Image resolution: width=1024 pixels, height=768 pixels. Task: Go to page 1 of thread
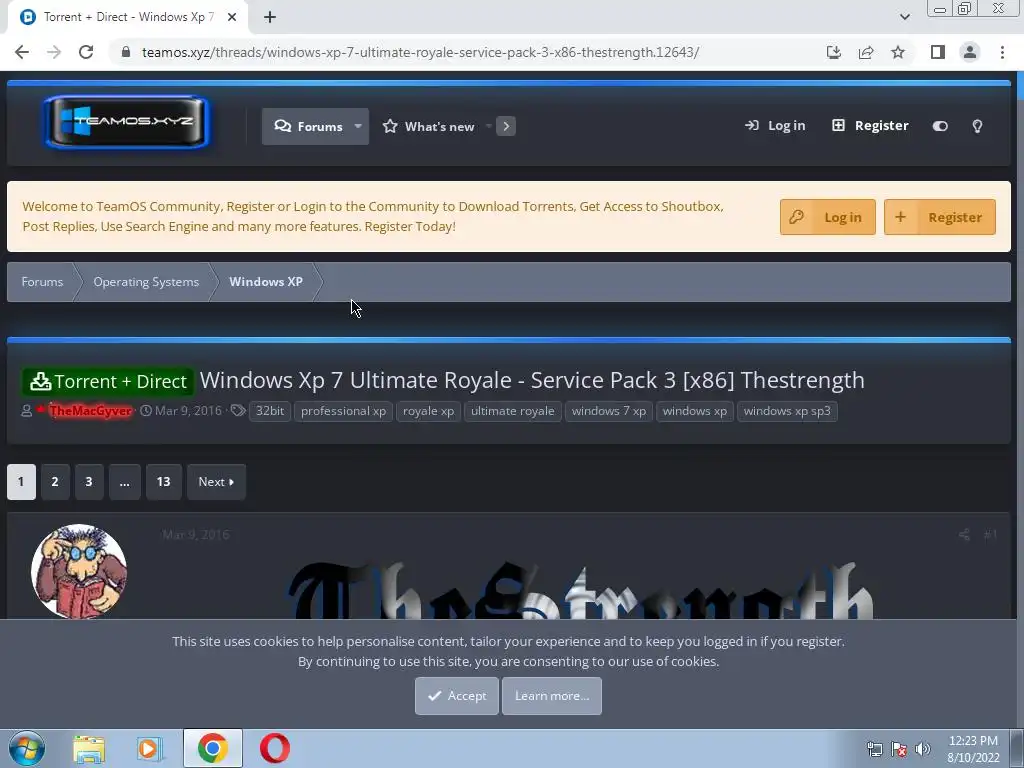pos(21,482)
